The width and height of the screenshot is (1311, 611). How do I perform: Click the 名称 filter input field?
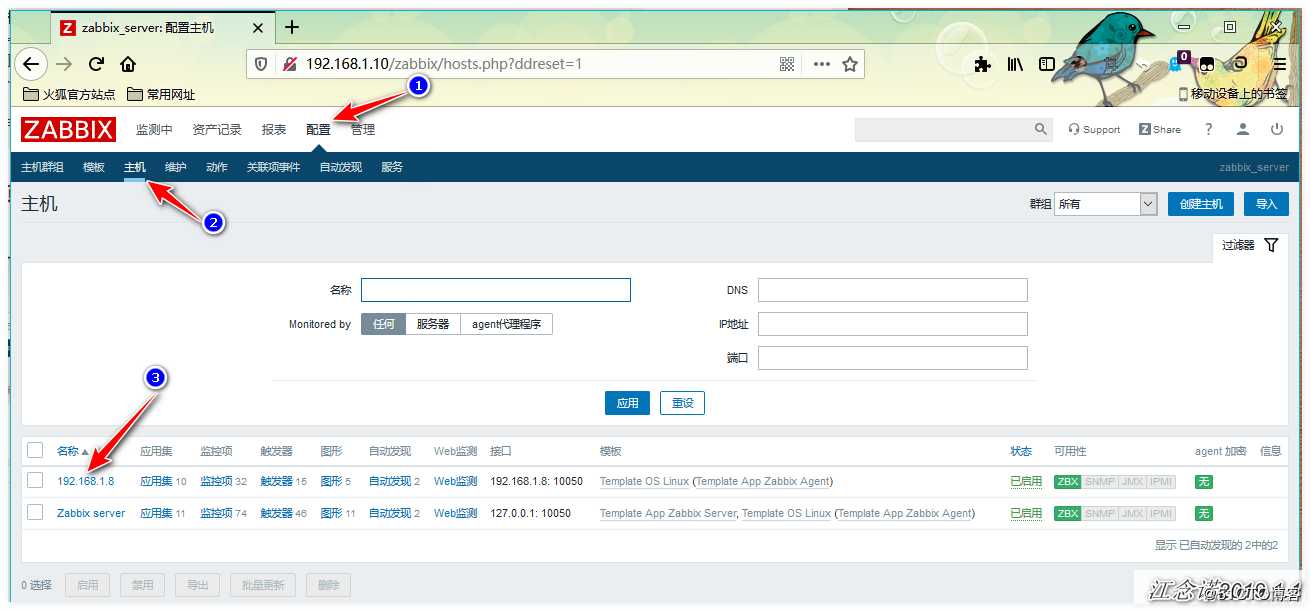[x=496, y=290]
